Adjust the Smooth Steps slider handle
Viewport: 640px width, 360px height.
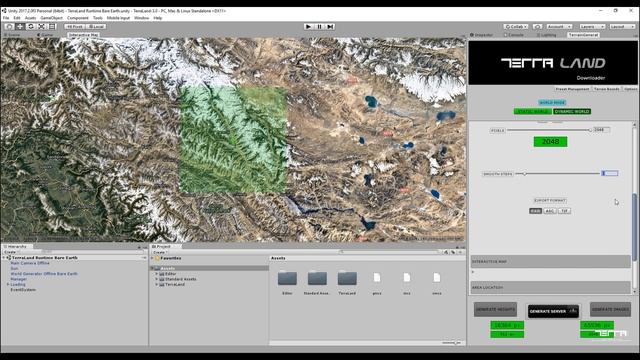(x=525, y=174)
